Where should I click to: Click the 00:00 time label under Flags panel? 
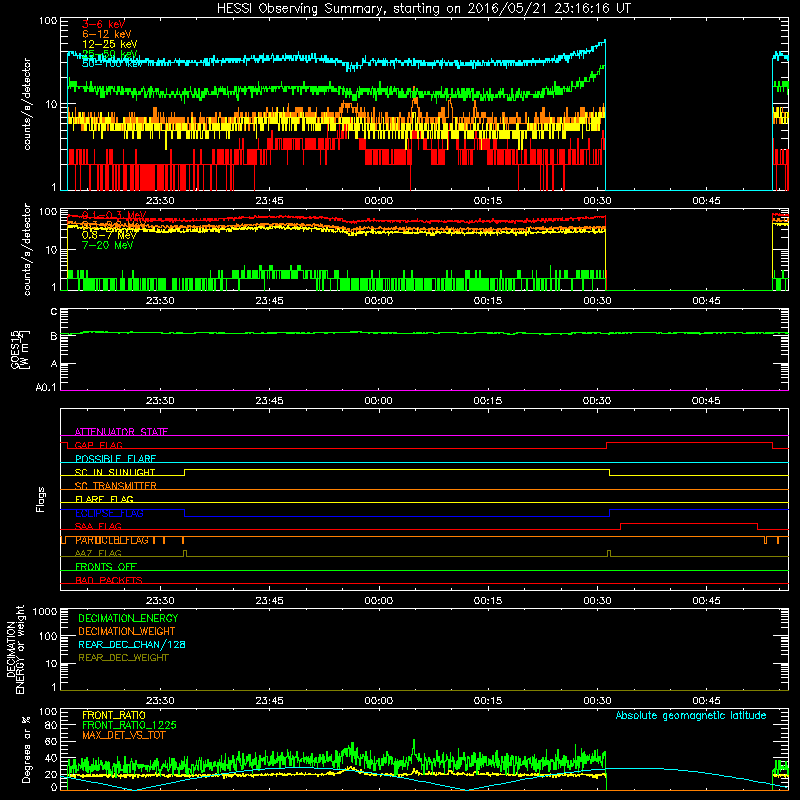coord(379,601)
